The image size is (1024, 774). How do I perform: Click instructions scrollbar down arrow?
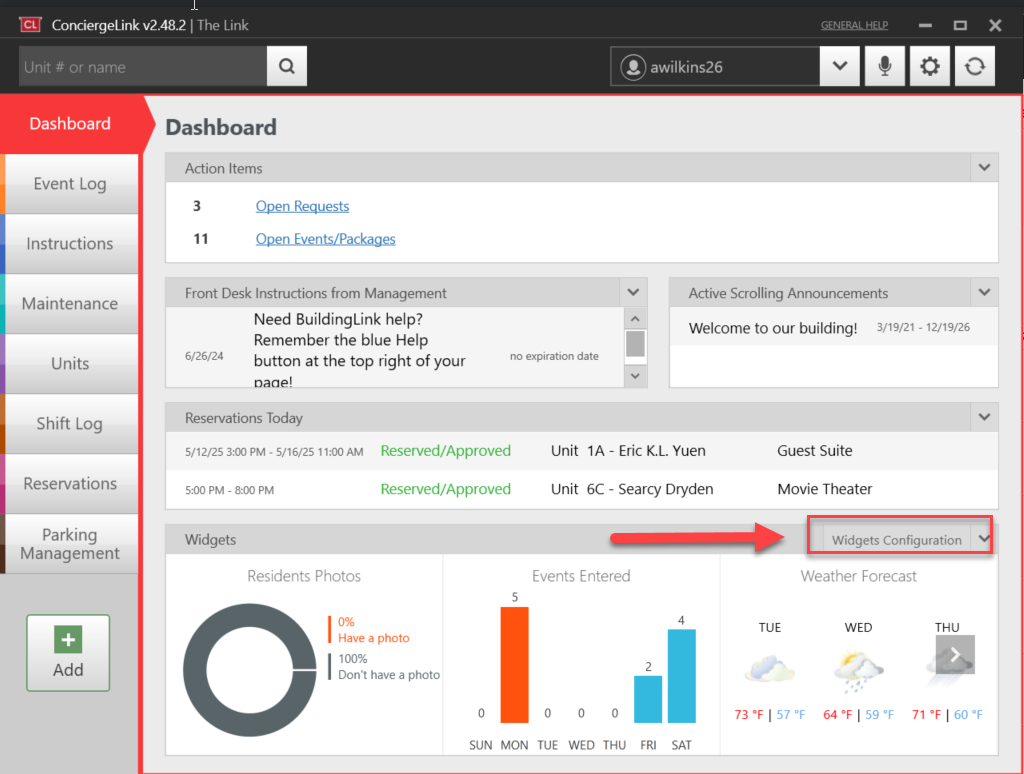635,376
